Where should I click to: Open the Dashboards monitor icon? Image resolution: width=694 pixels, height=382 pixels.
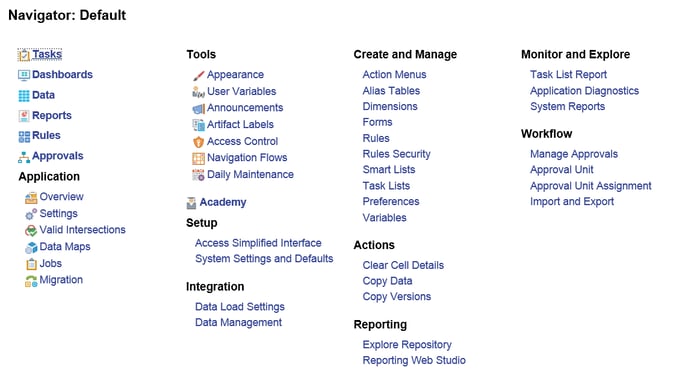23,75
